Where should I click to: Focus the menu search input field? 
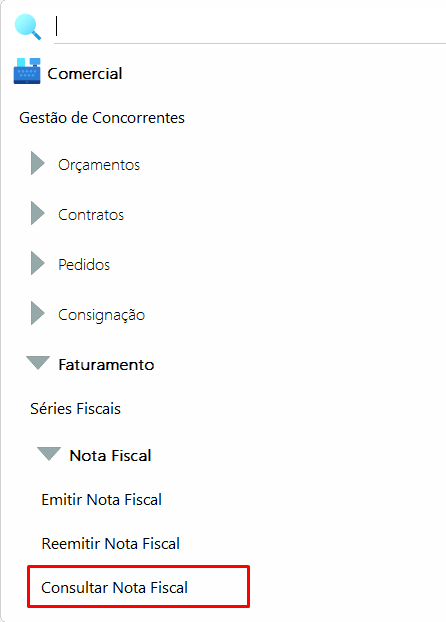pyautogui.click(x=250, y=27)
